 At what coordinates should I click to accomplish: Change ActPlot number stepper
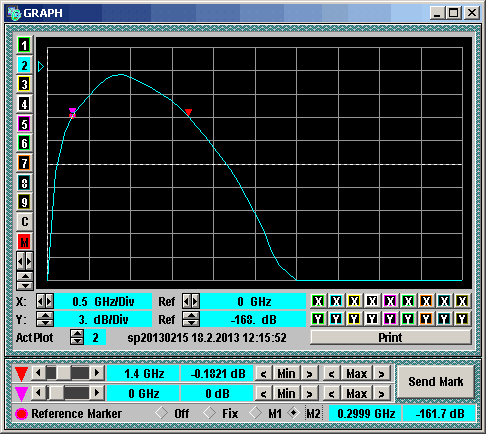[77, 337]
